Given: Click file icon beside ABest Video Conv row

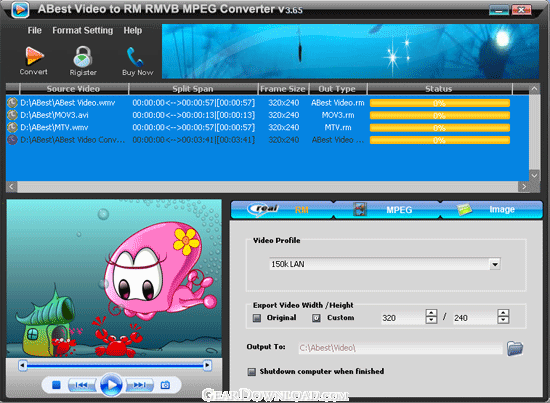Looking at the screenshot, I should (12, 140).
